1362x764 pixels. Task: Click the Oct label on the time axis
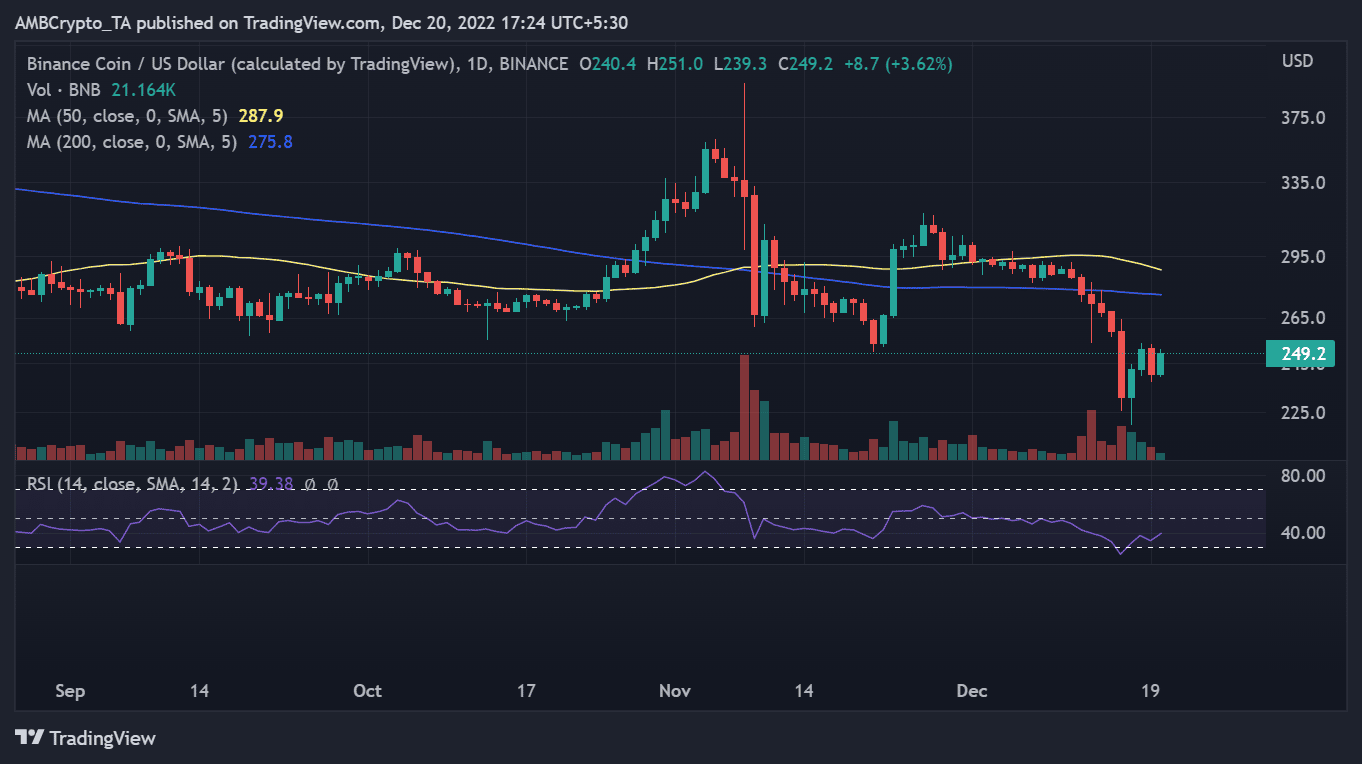(x=368, y=691)
